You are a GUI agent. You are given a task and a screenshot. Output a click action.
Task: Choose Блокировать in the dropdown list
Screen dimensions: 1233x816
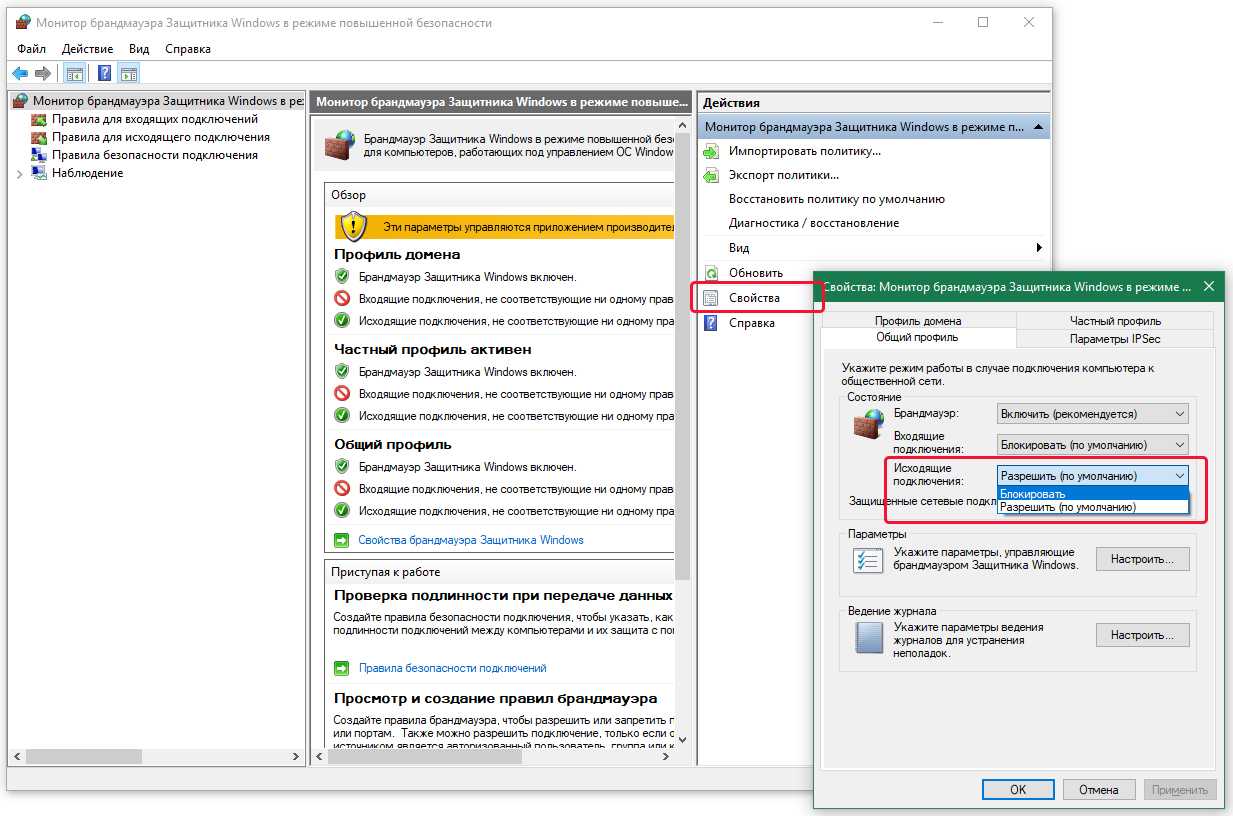pos(1093,494)
